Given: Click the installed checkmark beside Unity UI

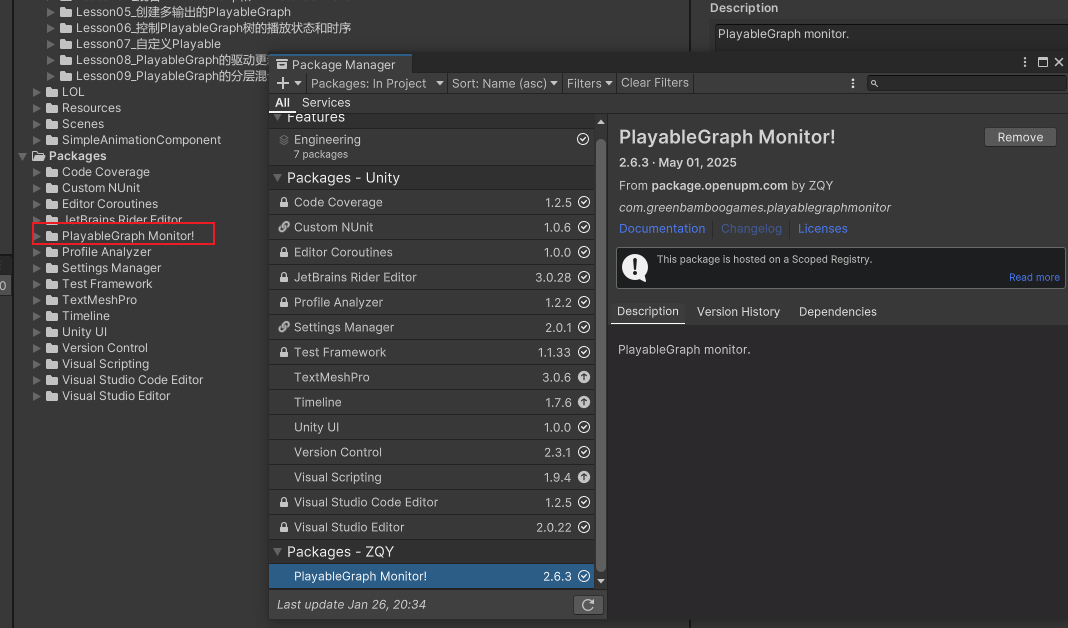Looking at the screenshot, I should point(584,427).
